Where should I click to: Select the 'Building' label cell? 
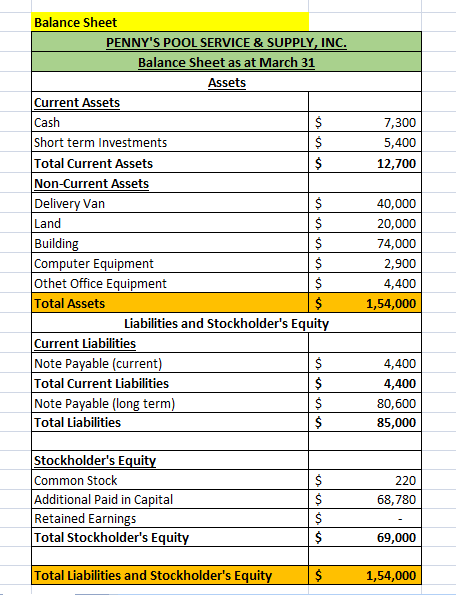(x=170, y=243)
